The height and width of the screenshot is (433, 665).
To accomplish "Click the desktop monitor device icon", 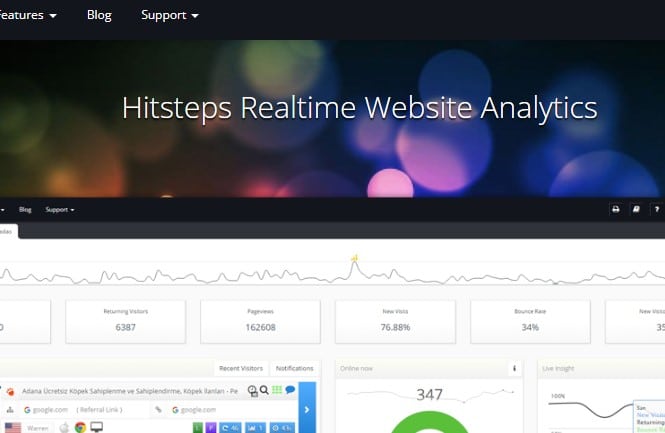I will point(97,427).
